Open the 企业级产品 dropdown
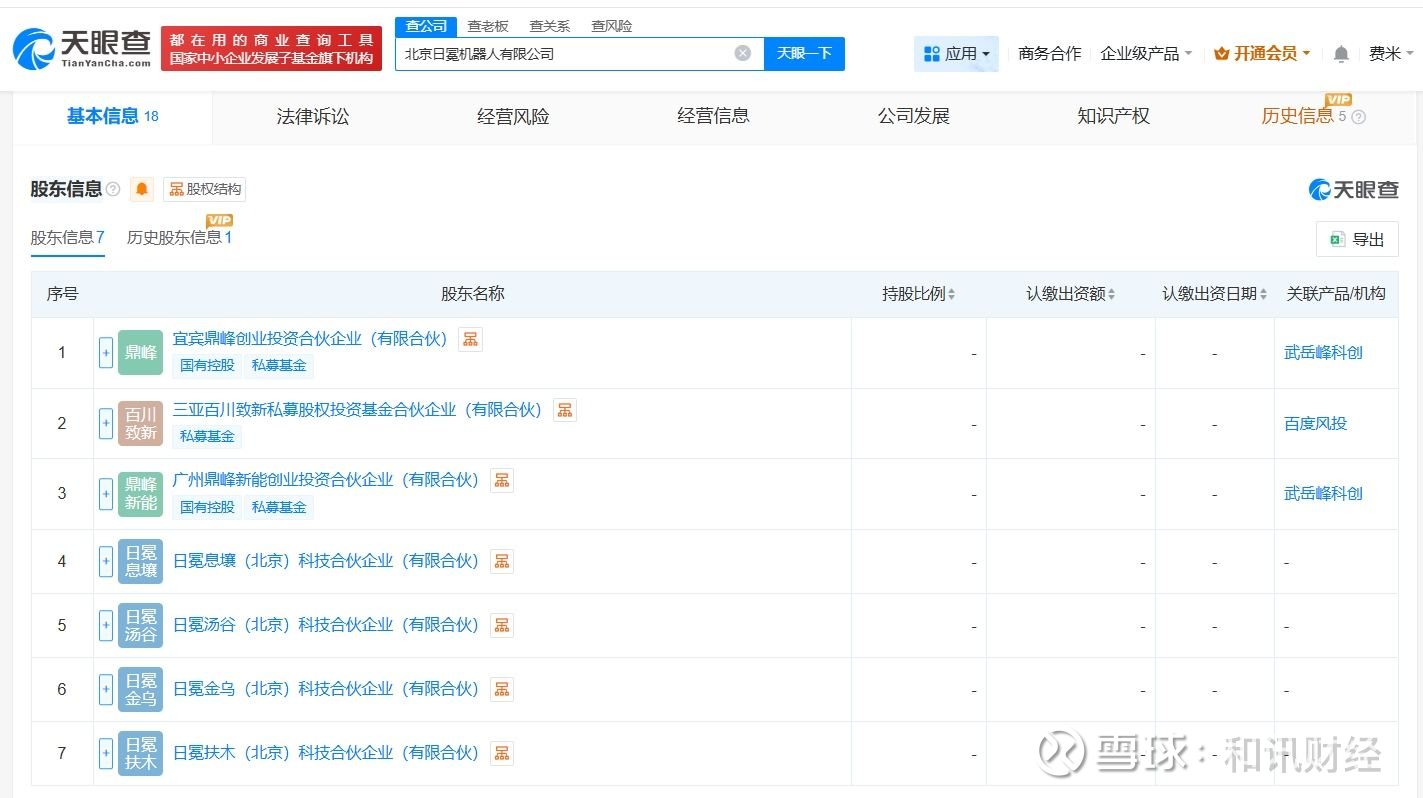The image size is (1423, 798). click(x=1146, y=54)
